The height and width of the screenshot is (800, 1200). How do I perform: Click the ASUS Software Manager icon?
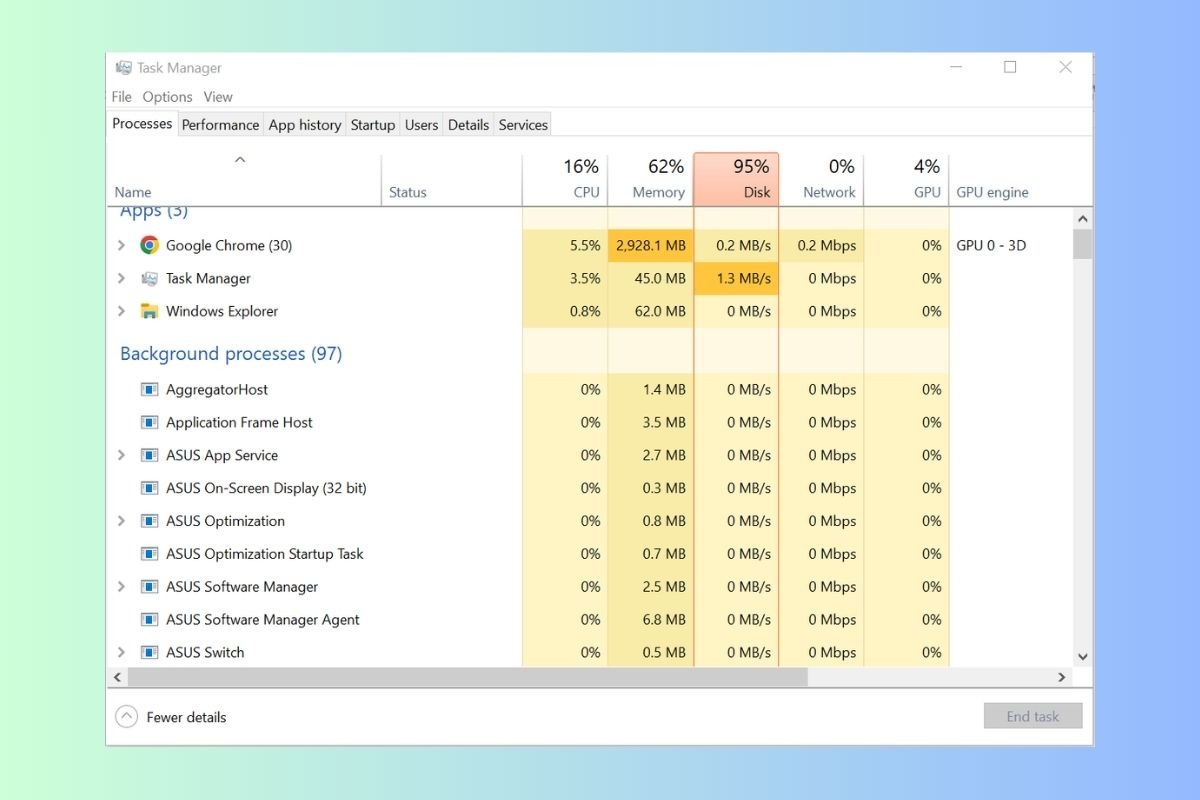click(x=149, y=587)
